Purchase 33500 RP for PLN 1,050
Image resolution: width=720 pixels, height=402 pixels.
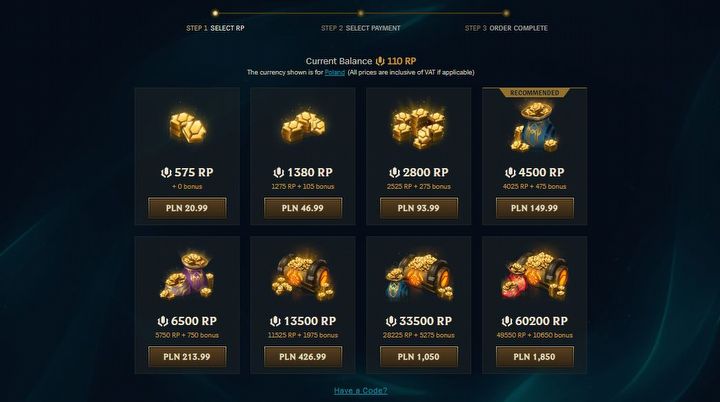tap(418, 357)
